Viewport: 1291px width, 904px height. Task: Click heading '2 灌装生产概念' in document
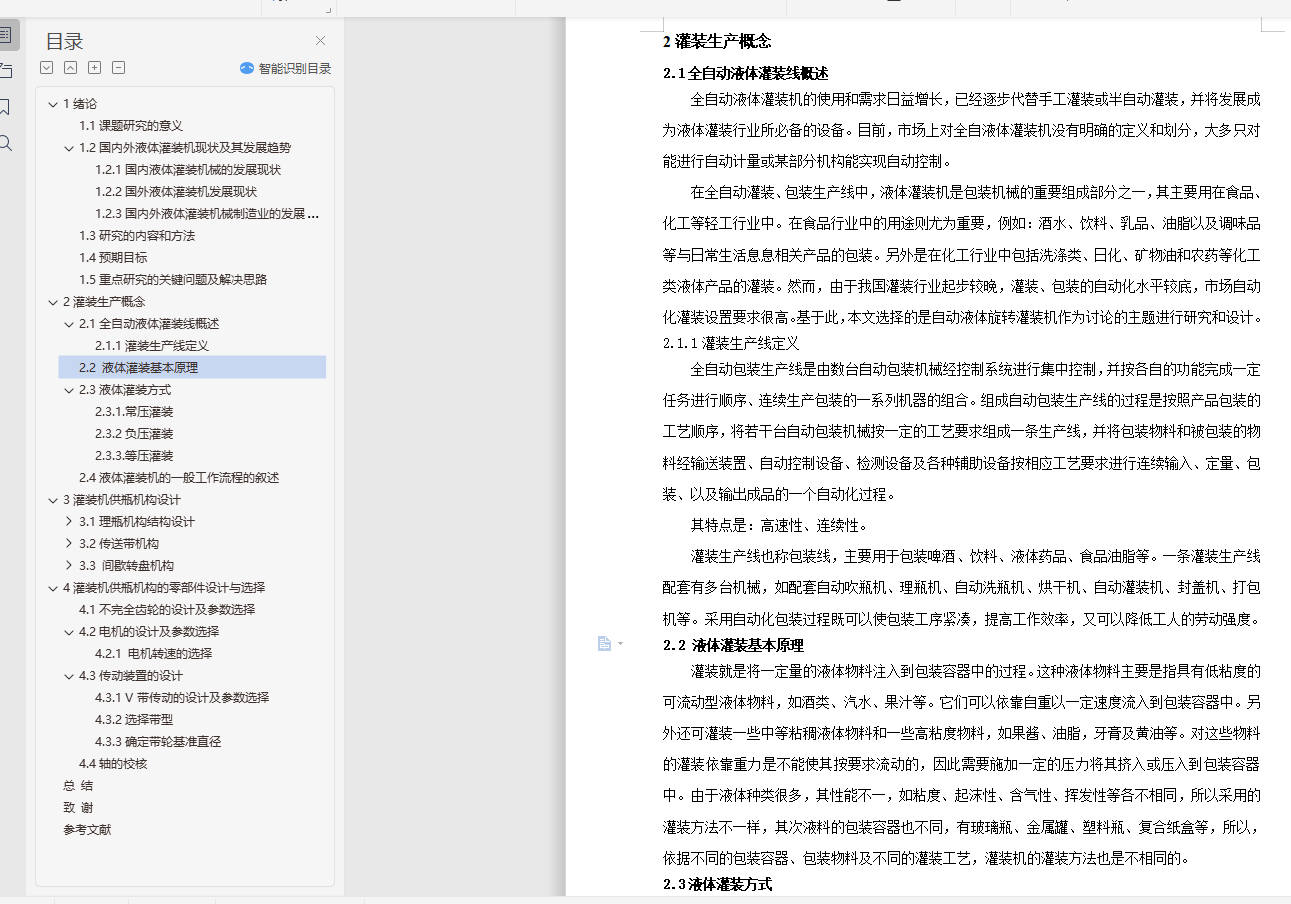coord(716,41)
